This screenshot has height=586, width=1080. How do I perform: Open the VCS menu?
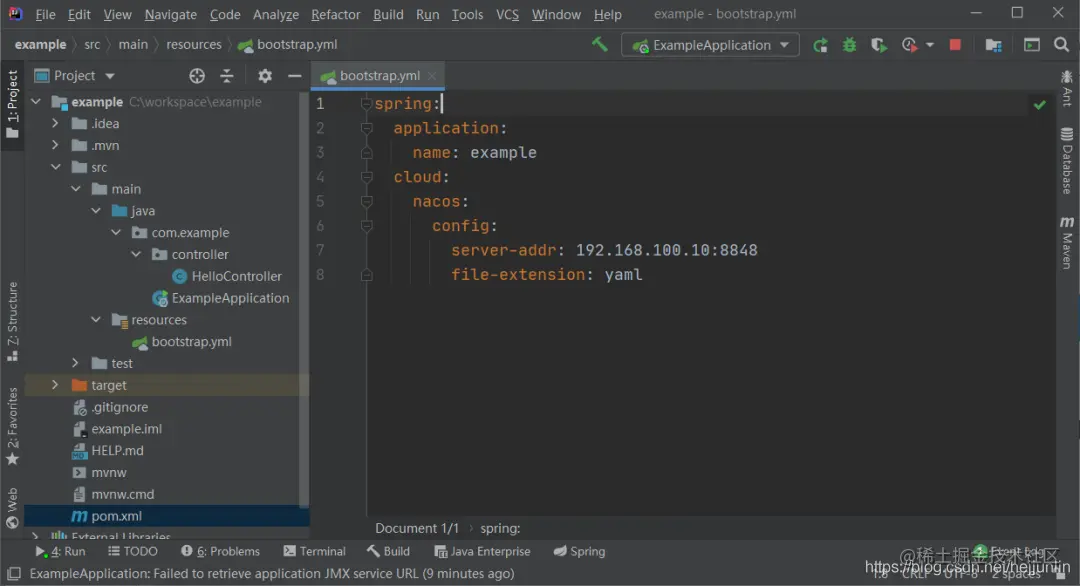[x=508, y=14]
